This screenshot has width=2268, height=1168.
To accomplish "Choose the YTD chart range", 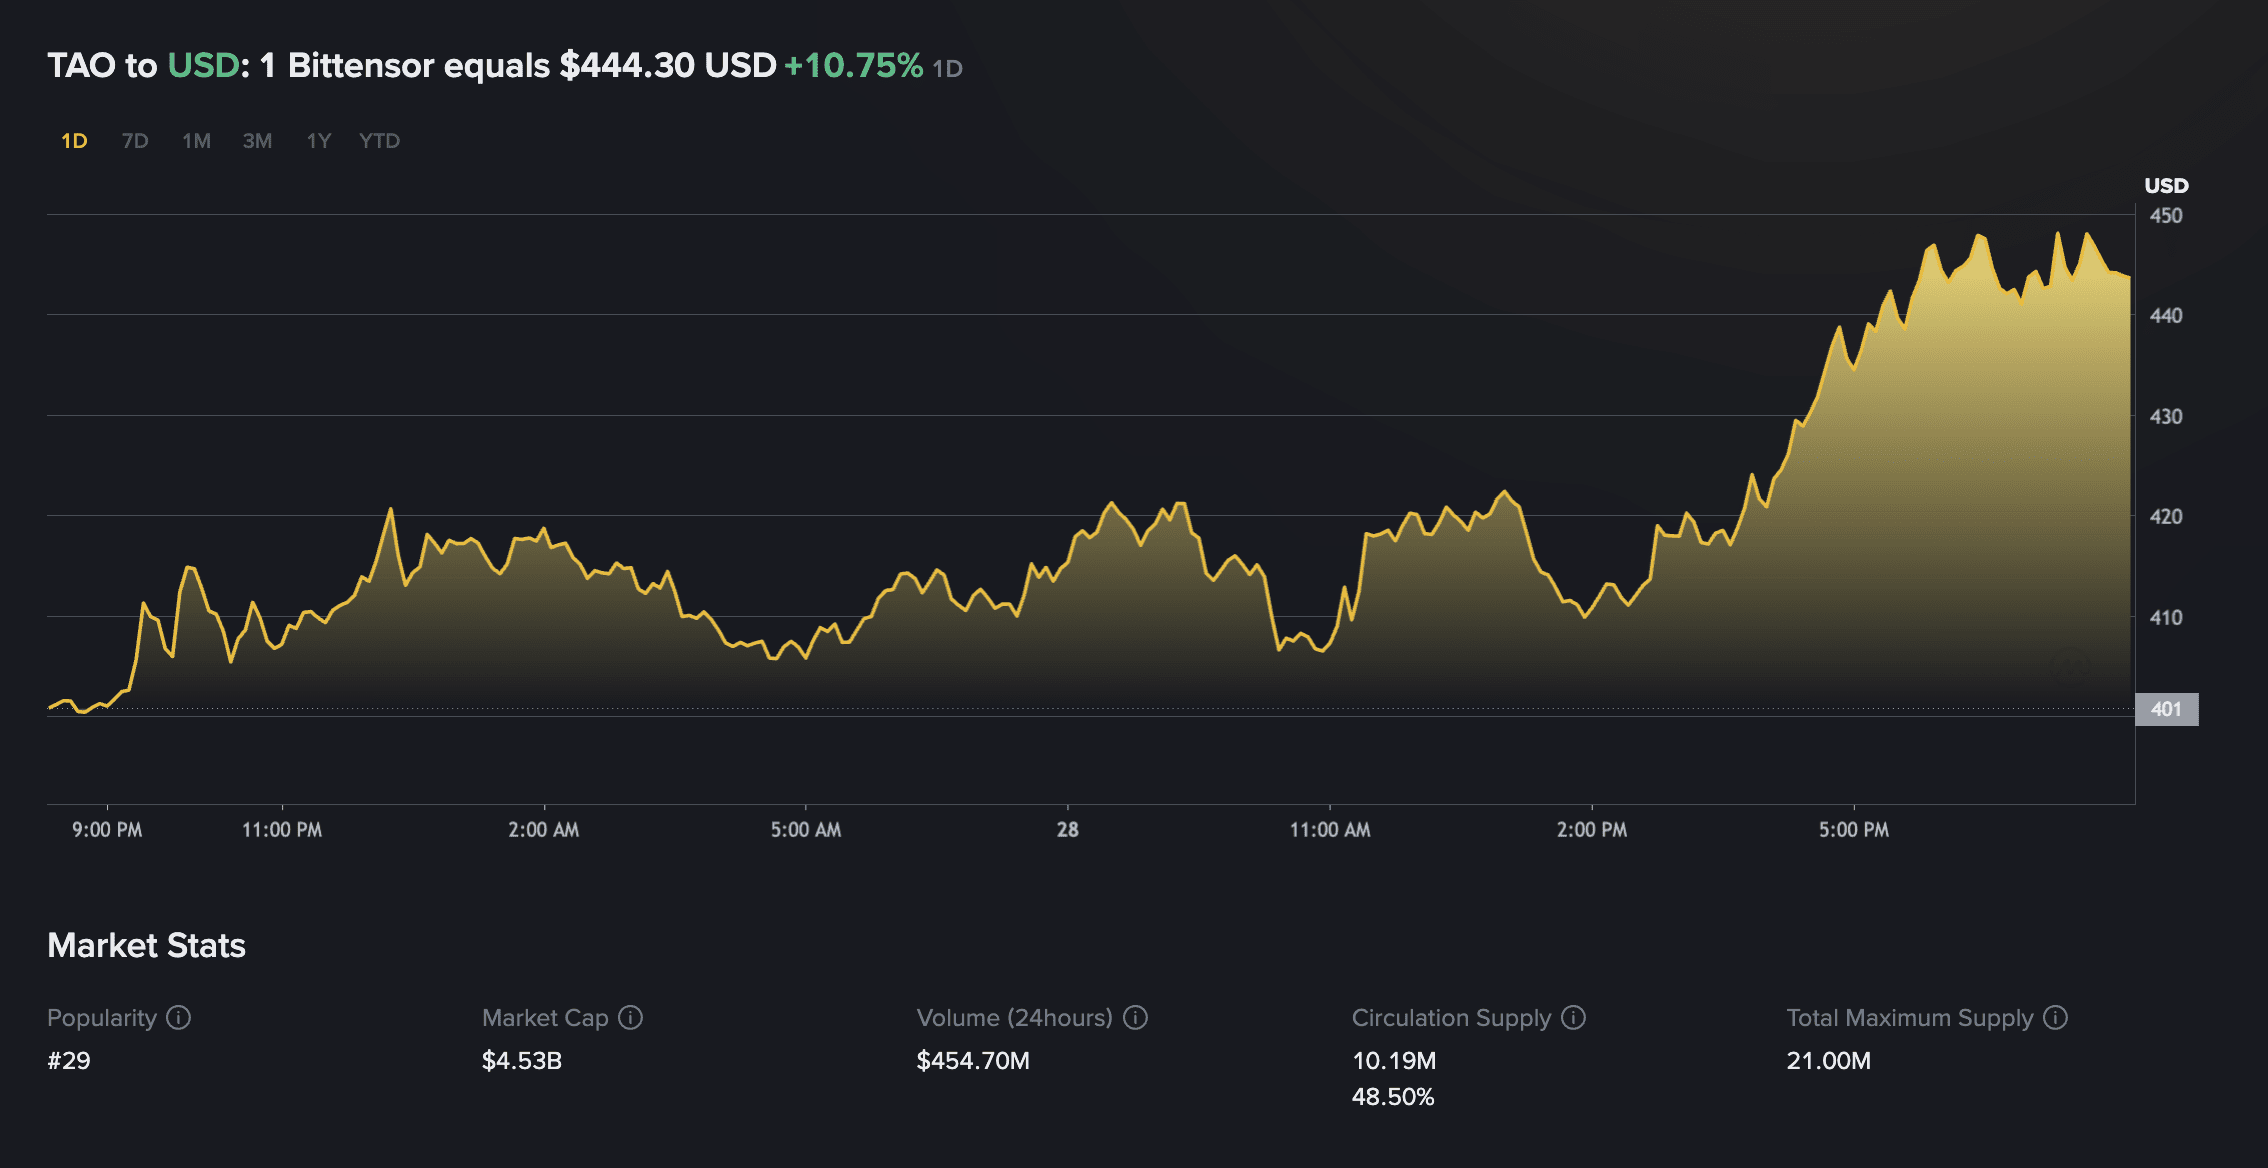I will pyautogui.click(x=379, y=141).
